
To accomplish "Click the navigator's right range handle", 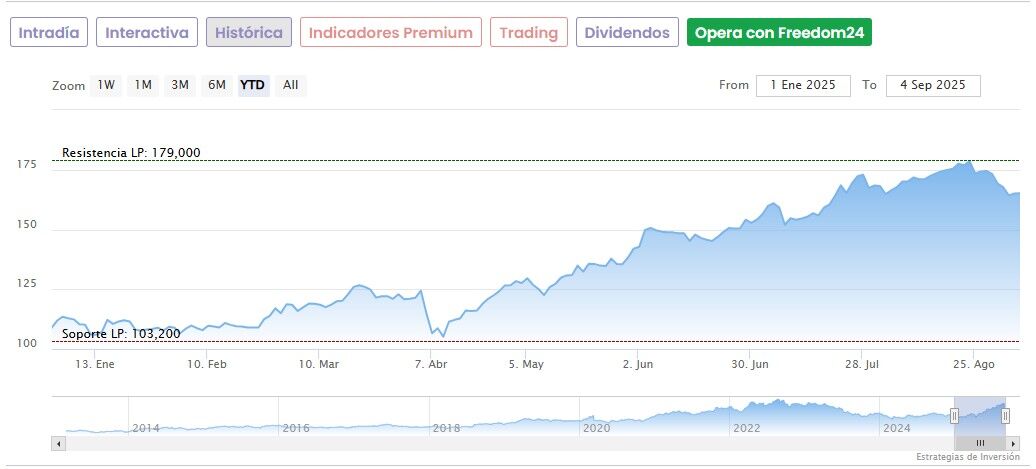I will 1005,415.
